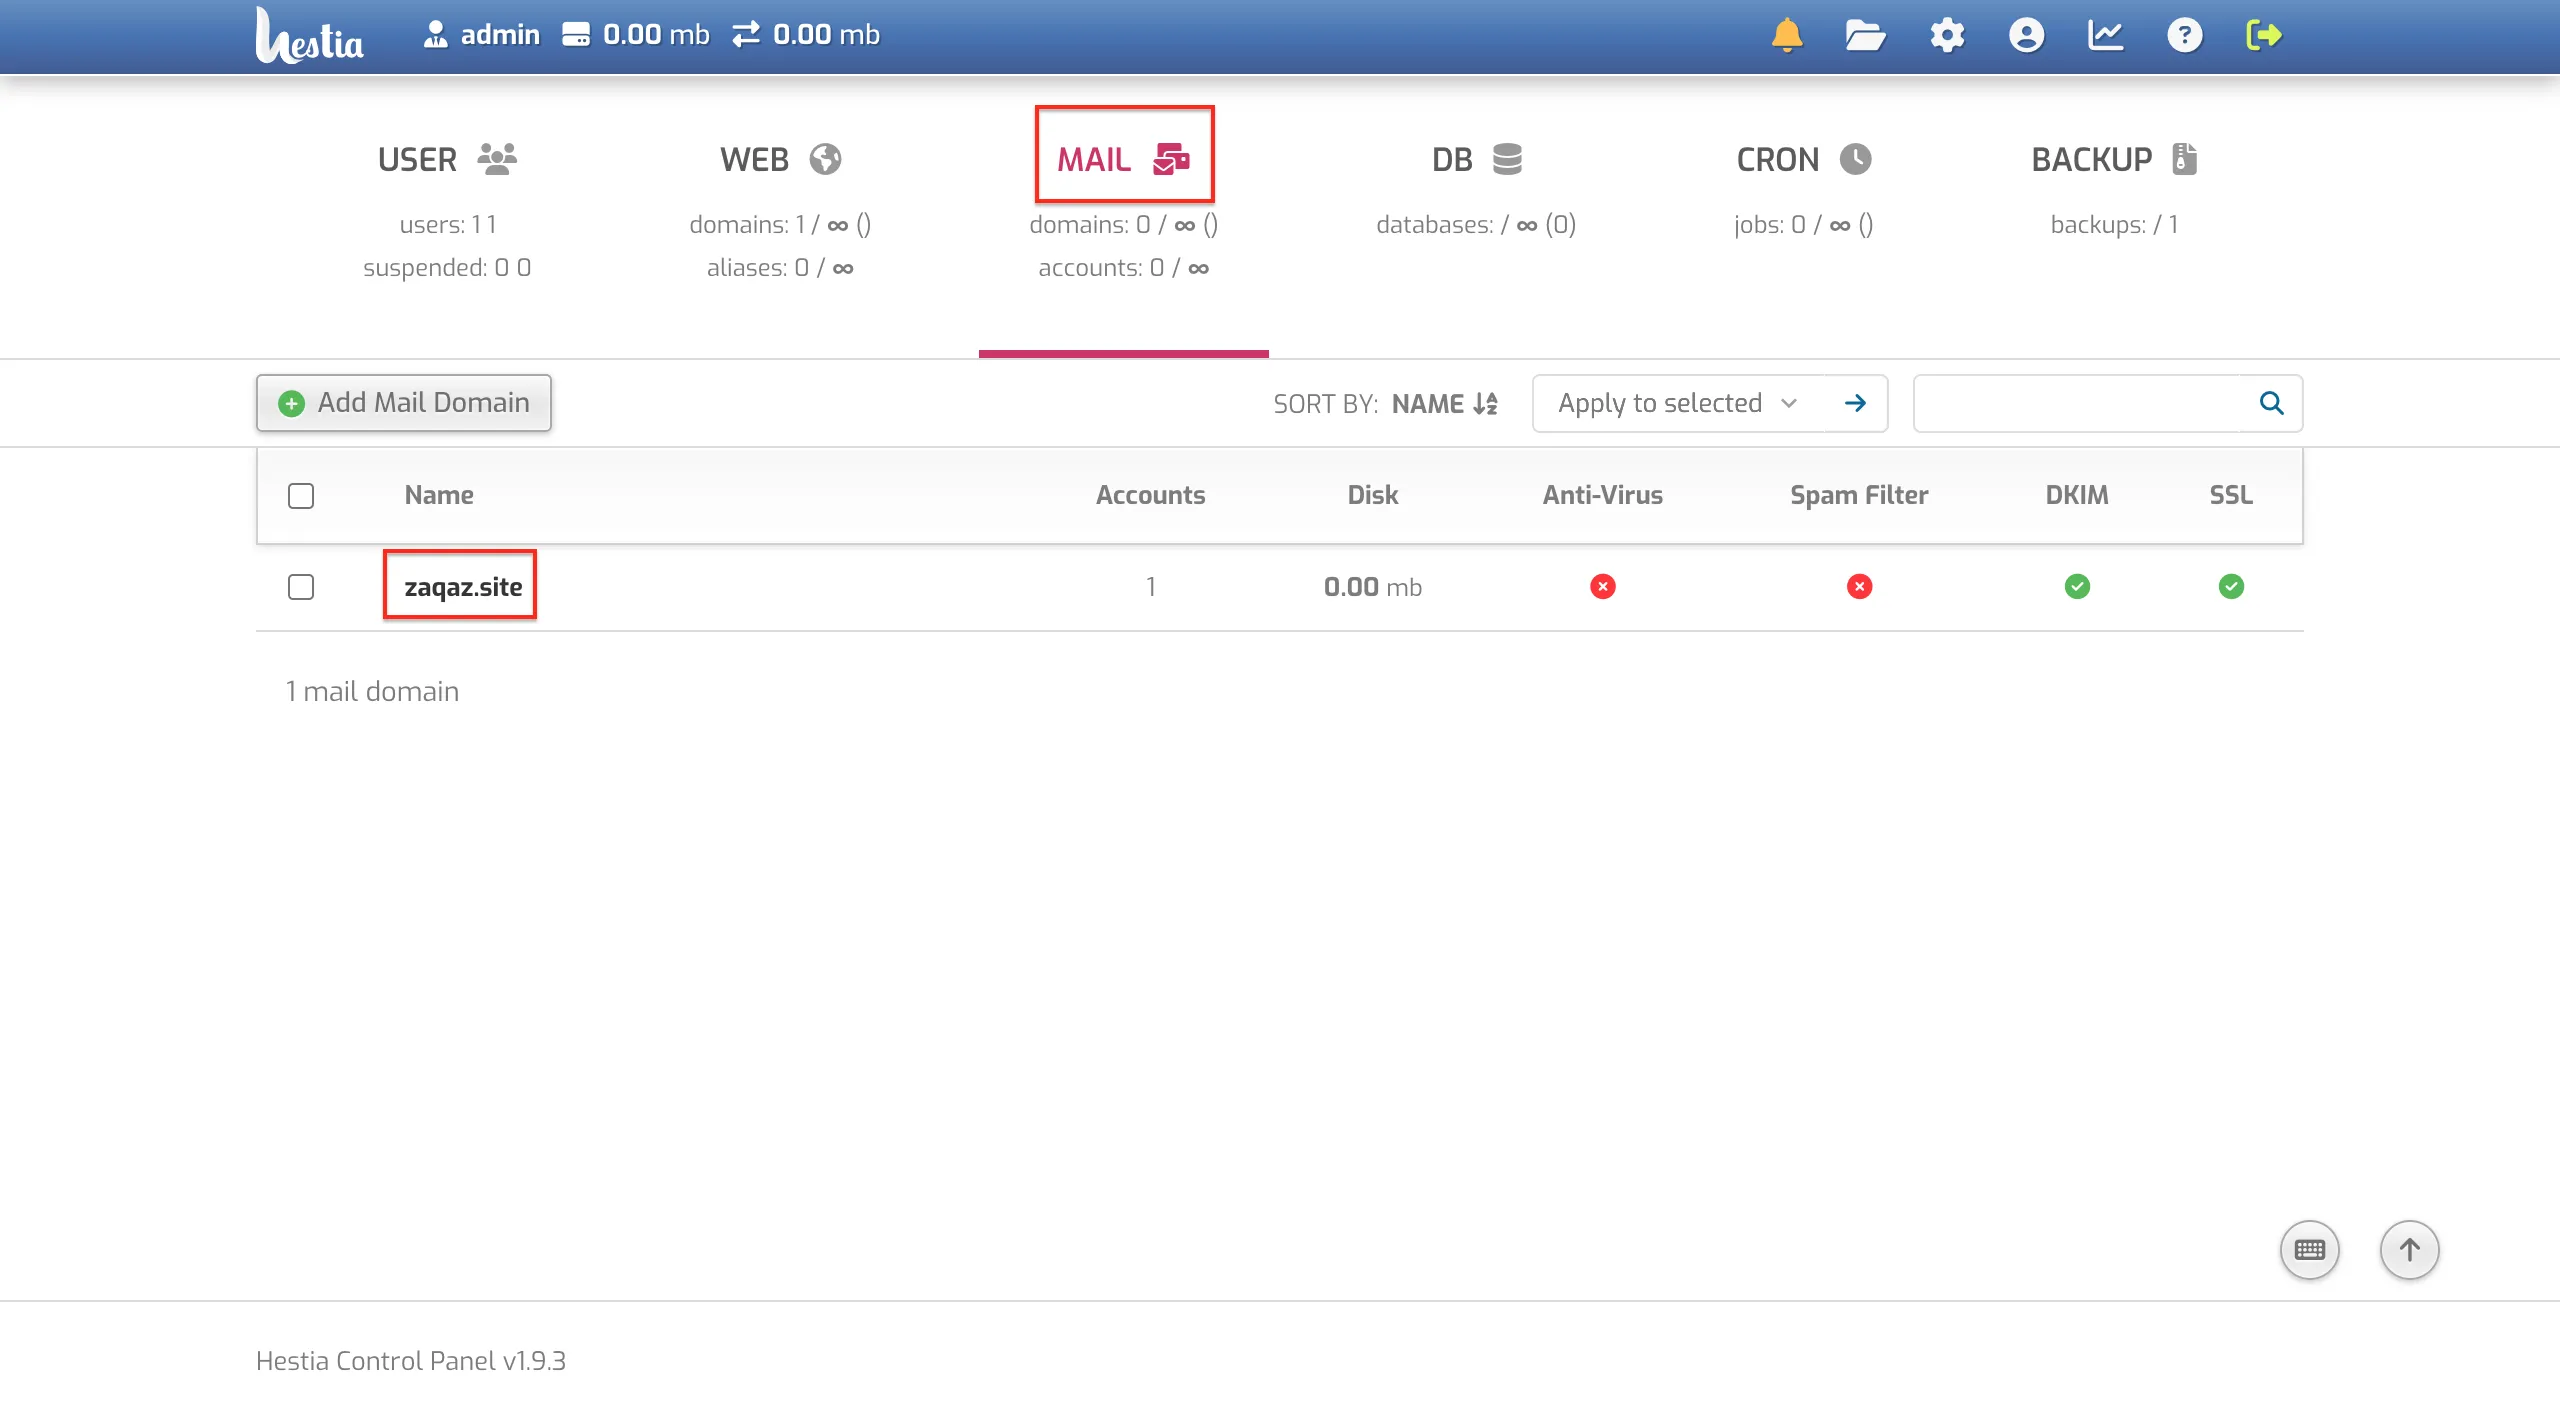Click the Accounts column header
The image size is (2560, 1420).
tap(1150, 495)
